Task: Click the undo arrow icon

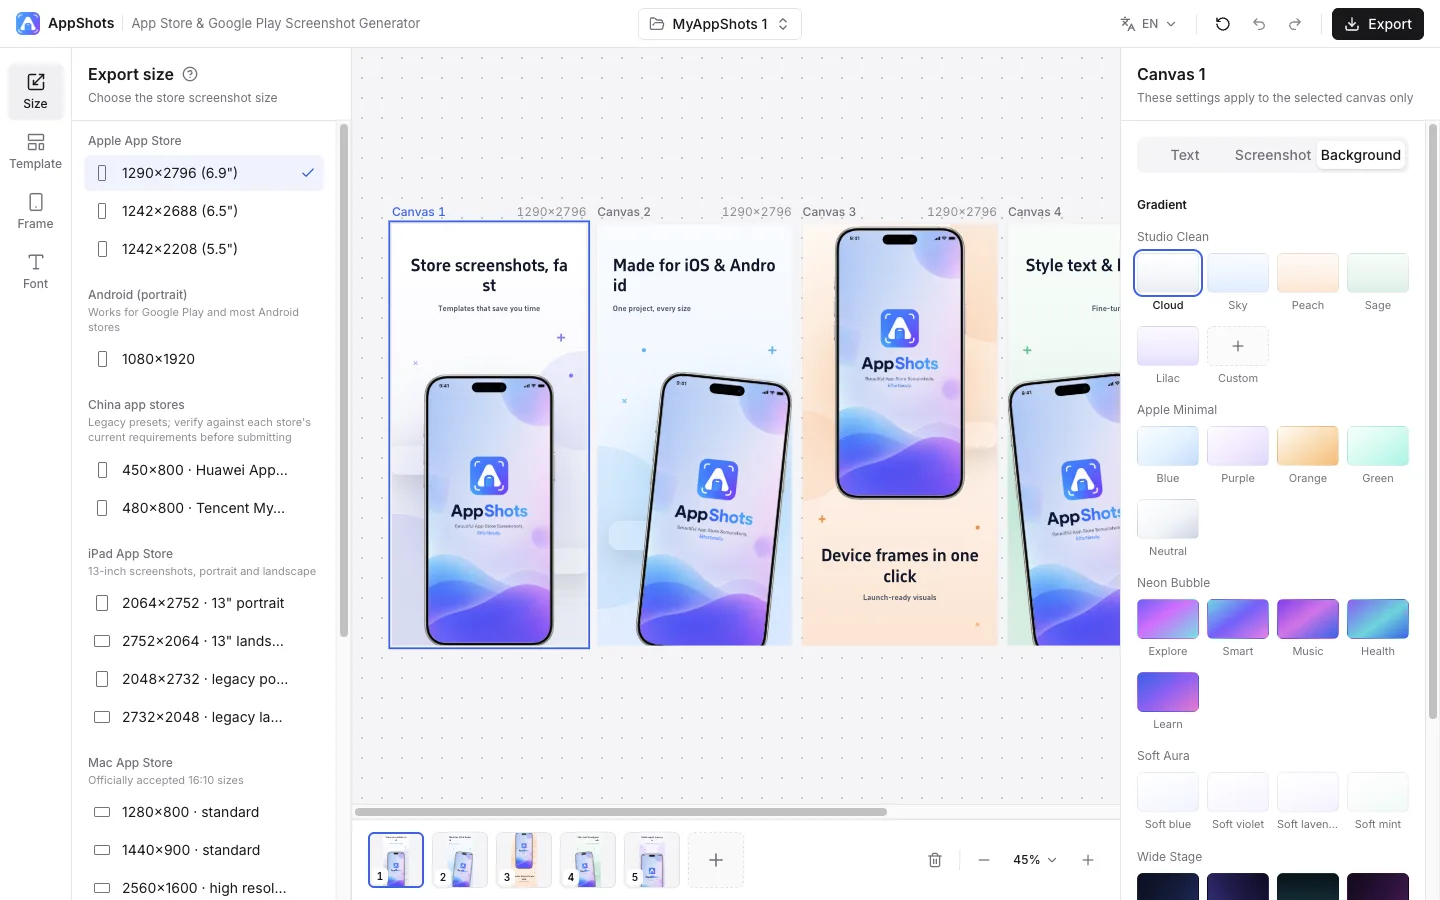Action: [x=1259, y=24]
